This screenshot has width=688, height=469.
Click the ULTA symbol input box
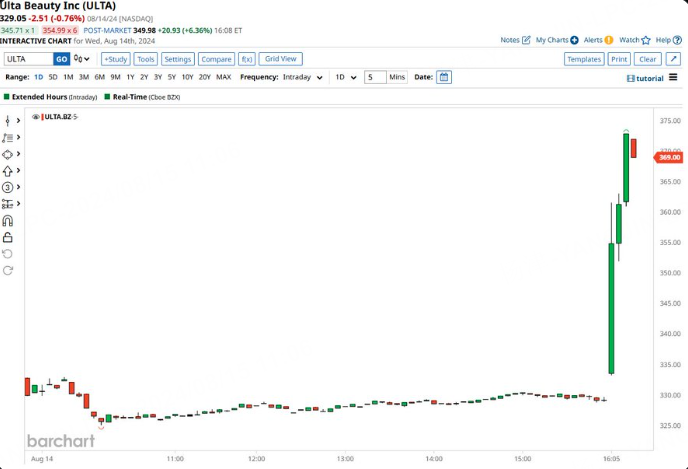(x=29, y=59)
